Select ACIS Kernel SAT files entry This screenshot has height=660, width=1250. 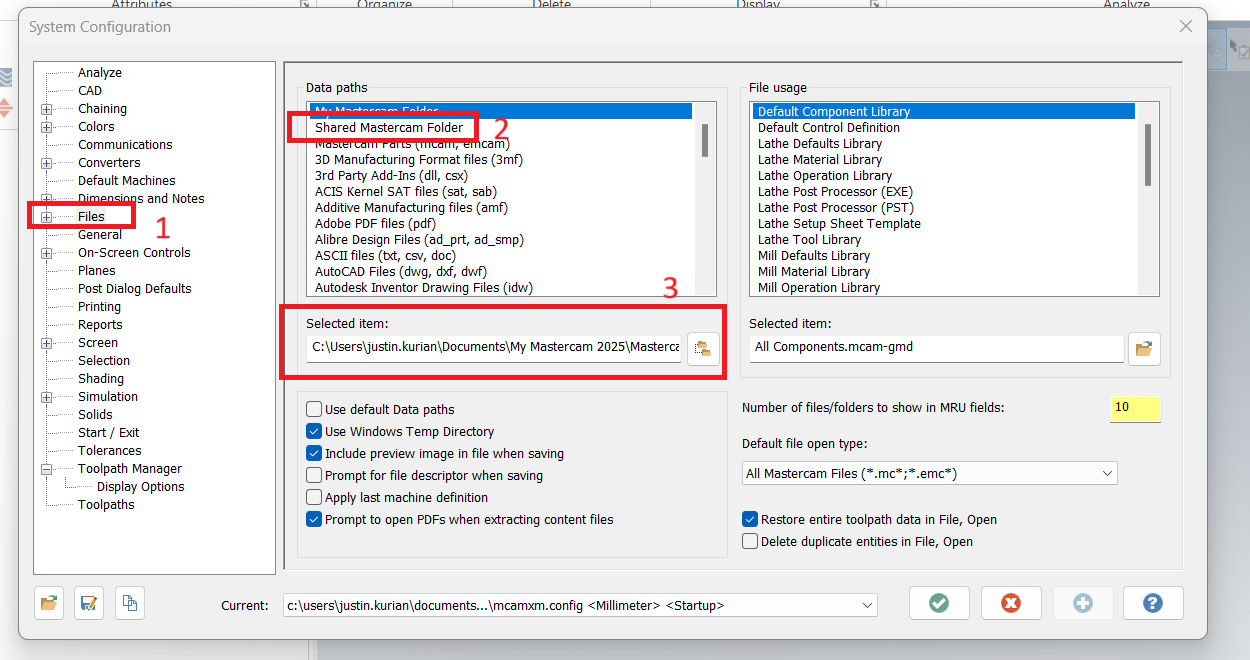(406, 191)
